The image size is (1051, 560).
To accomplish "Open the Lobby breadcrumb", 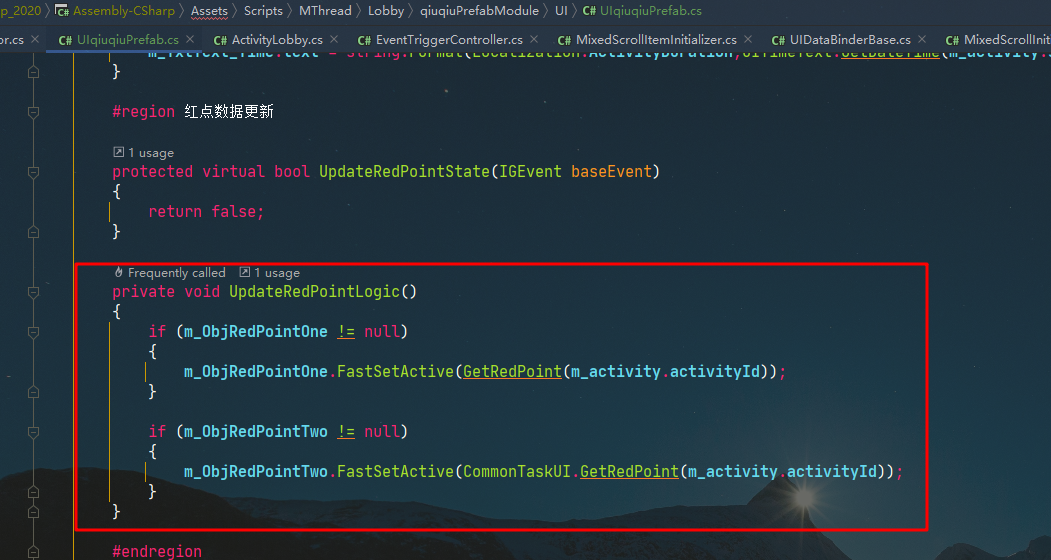I will 386,11.
